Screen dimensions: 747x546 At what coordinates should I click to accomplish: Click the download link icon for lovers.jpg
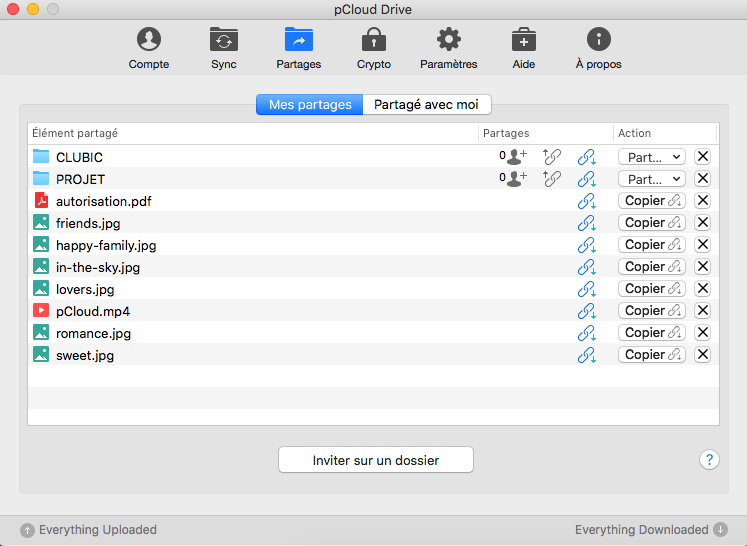coord(587,289)
